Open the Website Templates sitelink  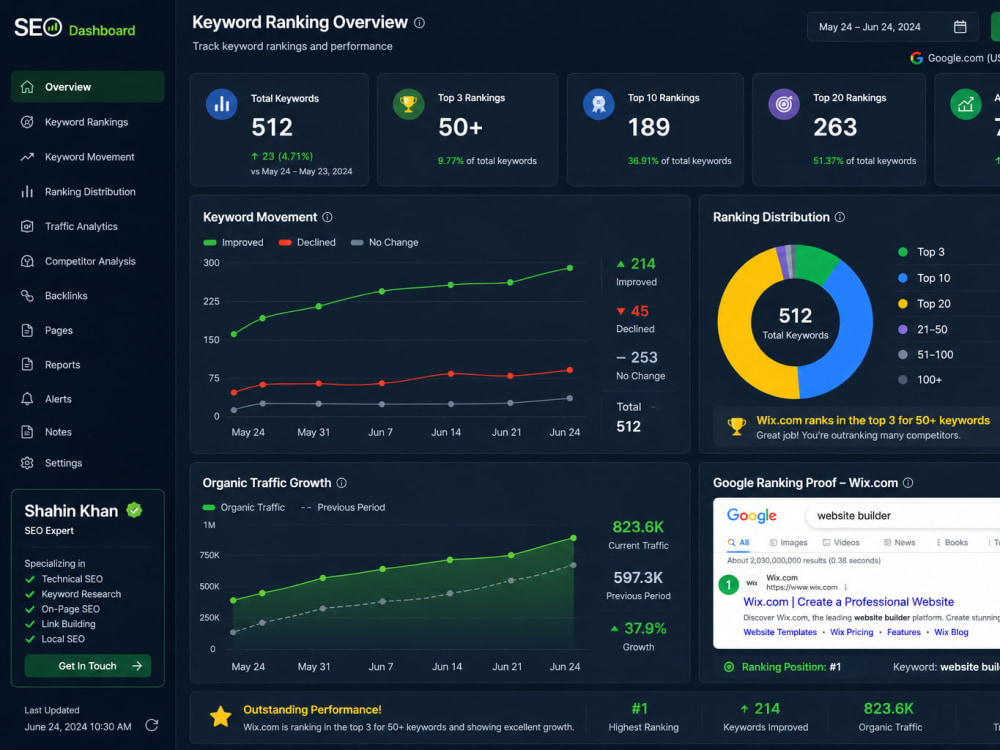(780, 632)
